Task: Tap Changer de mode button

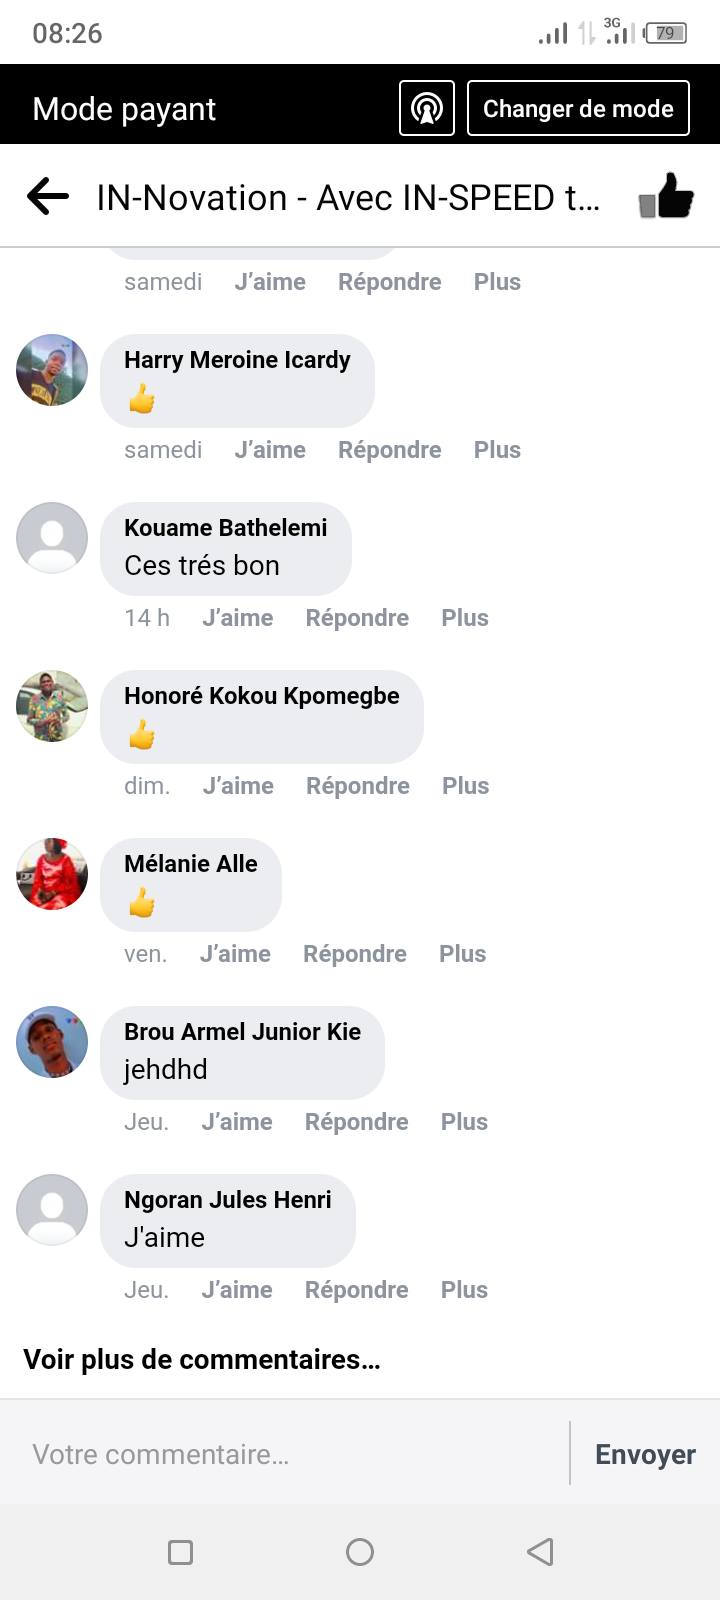Action: coord(578,108)
